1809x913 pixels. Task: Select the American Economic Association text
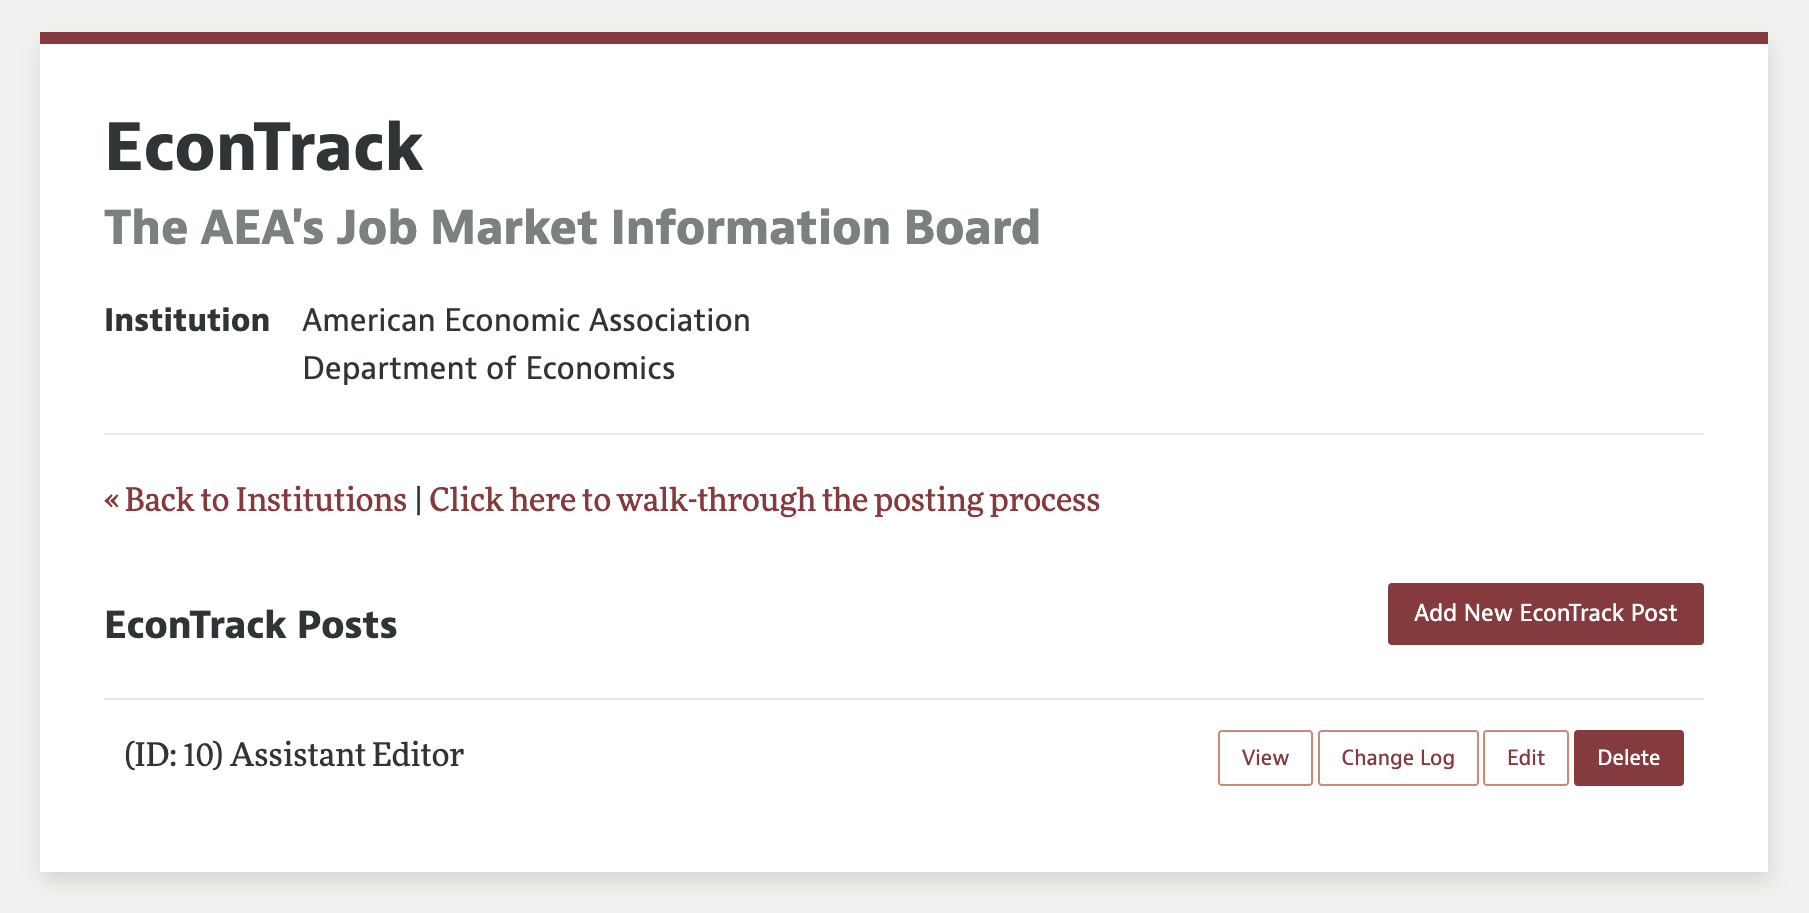pos(526,320)
